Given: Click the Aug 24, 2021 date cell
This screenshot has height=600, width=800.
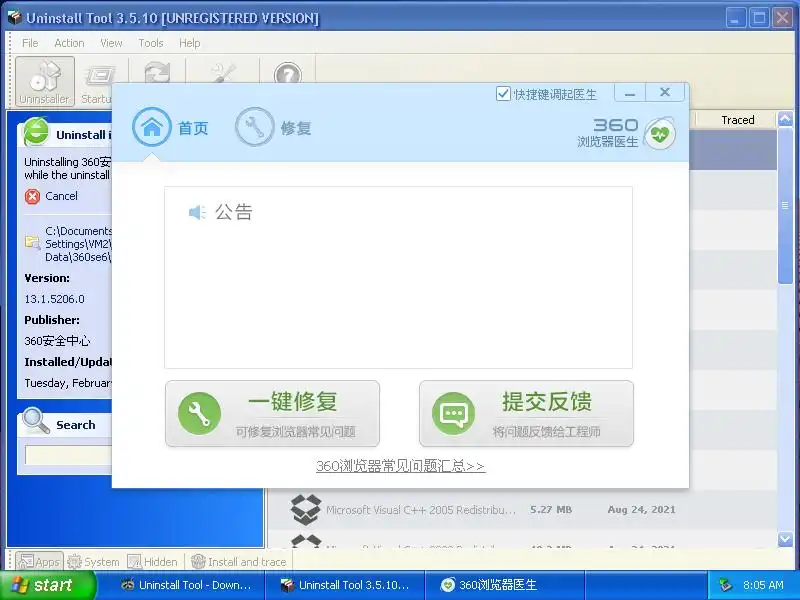Looking at the screenshot, I should 641,510.
